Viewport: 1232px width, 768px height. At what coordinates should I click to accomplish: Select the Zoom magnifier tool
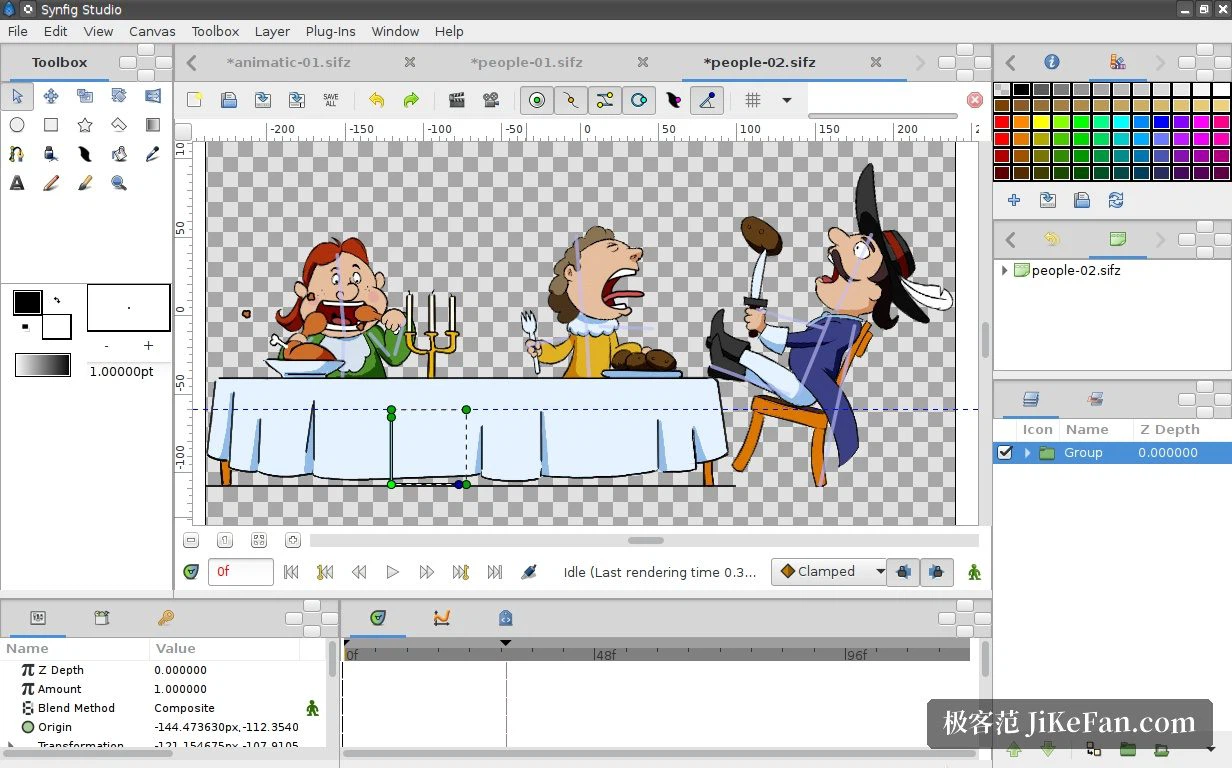point(119,183)
